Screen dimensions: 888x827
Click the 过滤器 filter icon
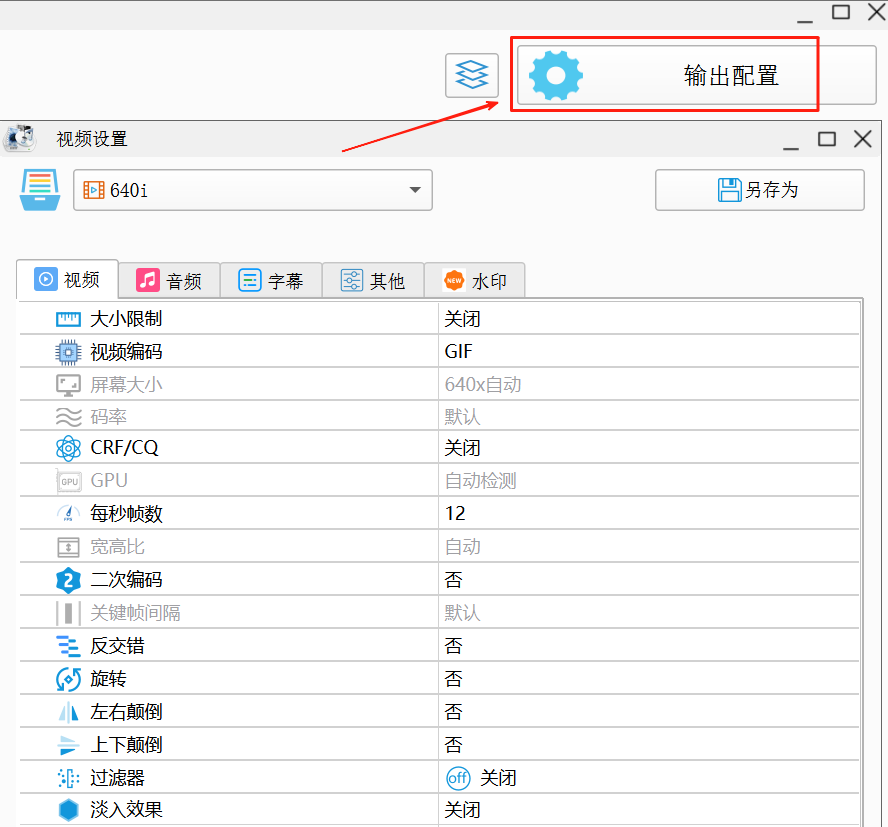coord(69,778)
